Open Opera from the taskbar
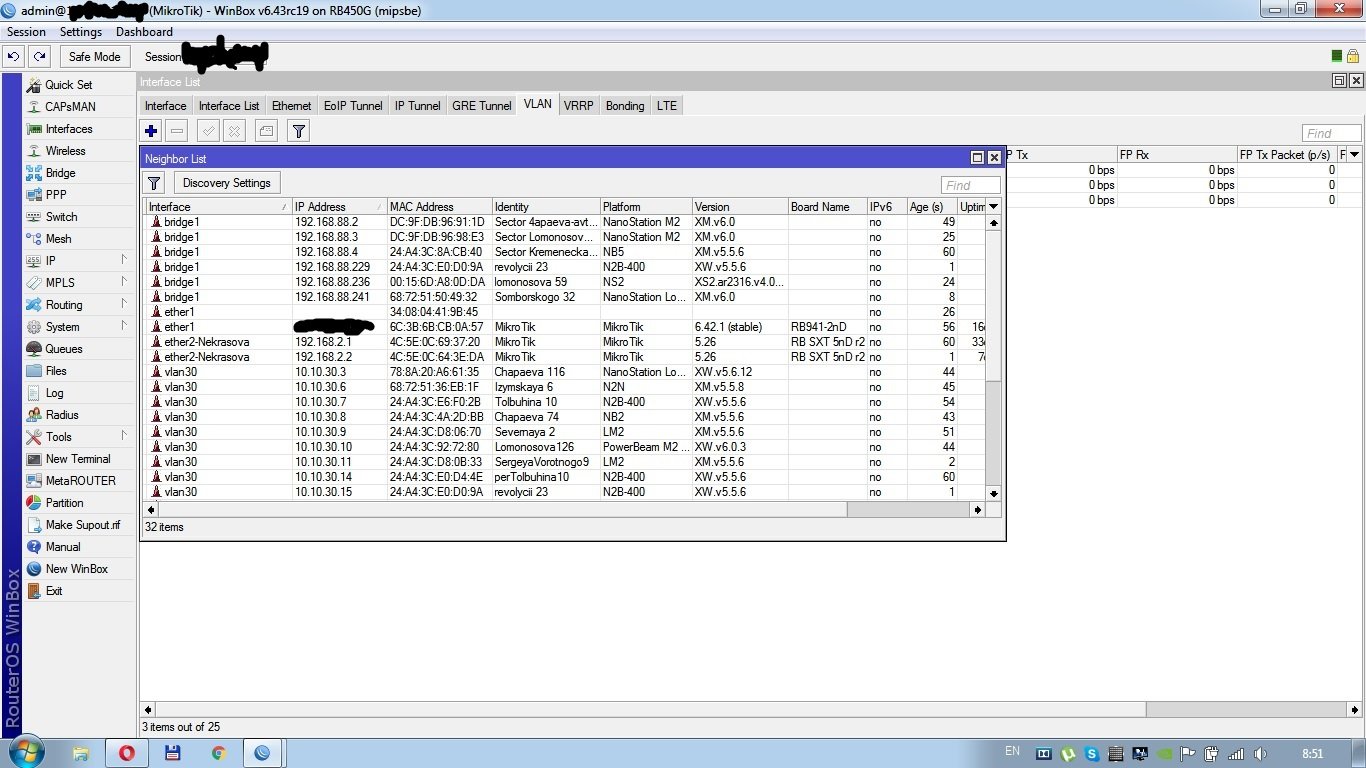The image size is (1366, 768). 127,753
